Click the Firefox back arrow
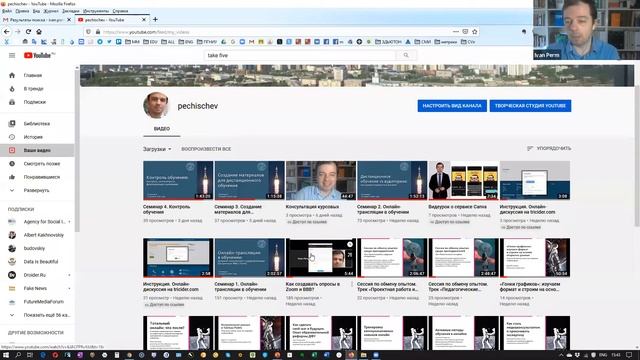This screenshot has width=640, height=360. point(7,31)
